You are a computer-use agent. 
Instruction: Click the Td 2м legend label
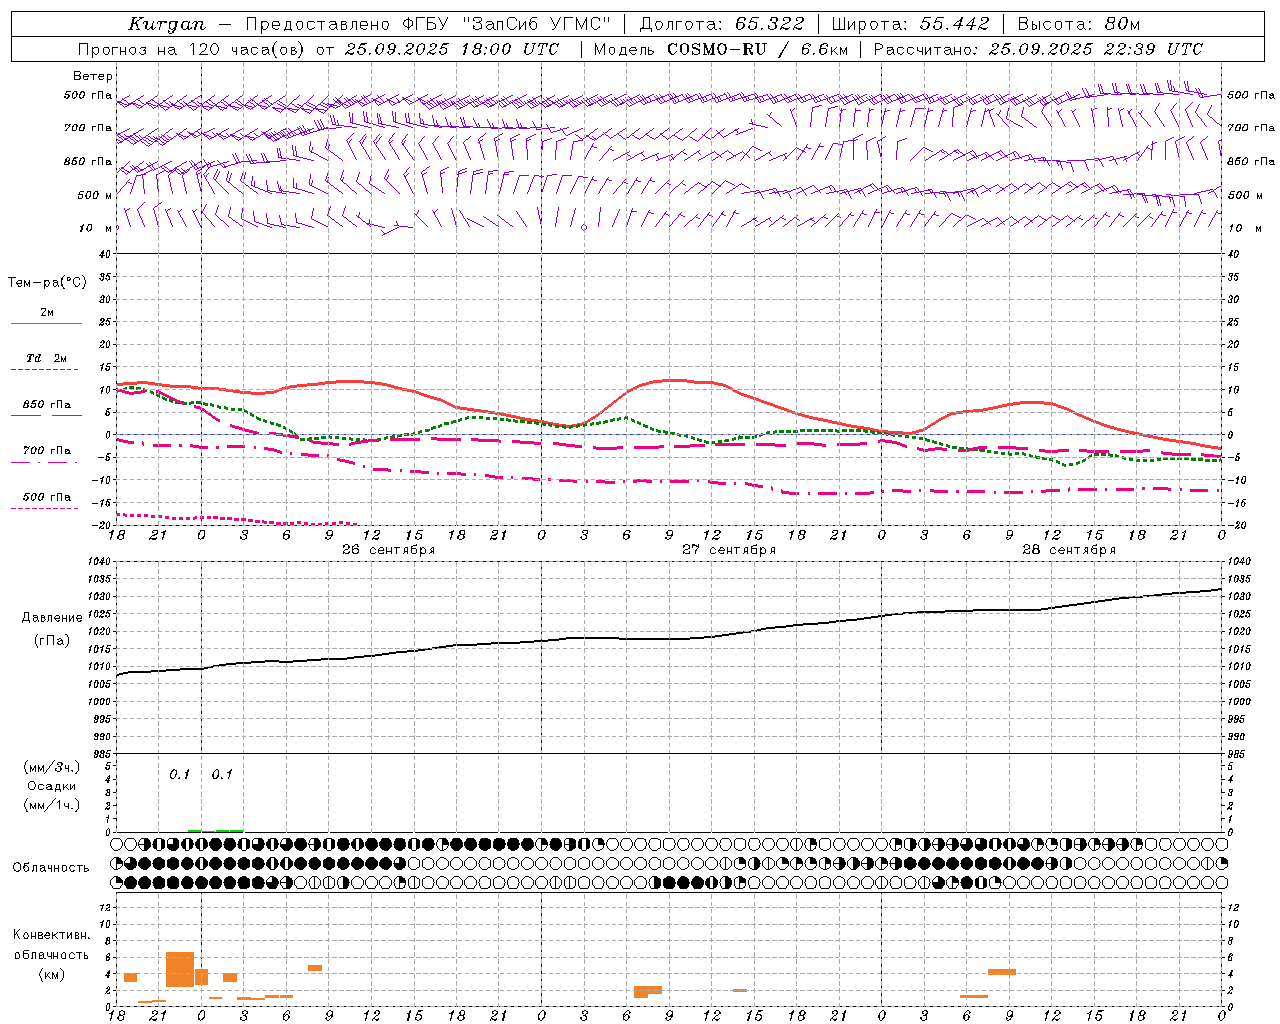(x=46, y=358)
